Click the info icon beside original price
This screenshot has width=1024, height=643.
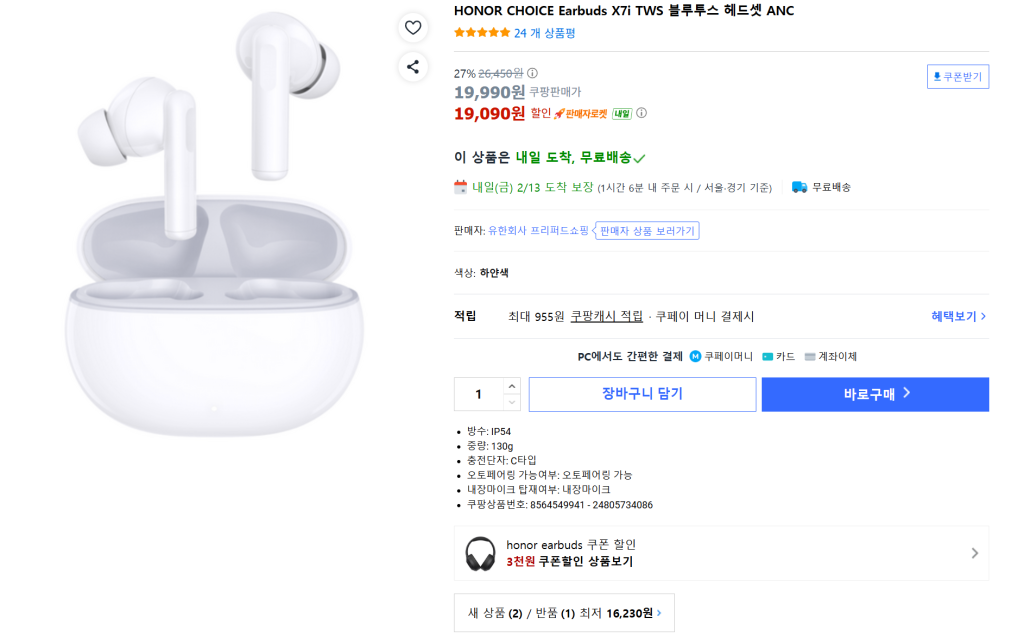click(x=532, y=73)
